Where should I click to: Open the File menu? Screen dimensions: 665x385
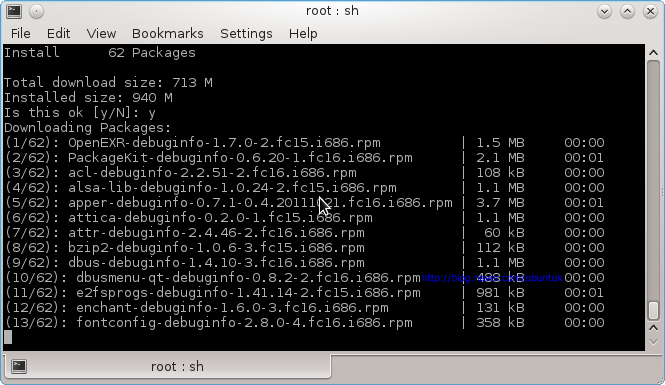20,33
